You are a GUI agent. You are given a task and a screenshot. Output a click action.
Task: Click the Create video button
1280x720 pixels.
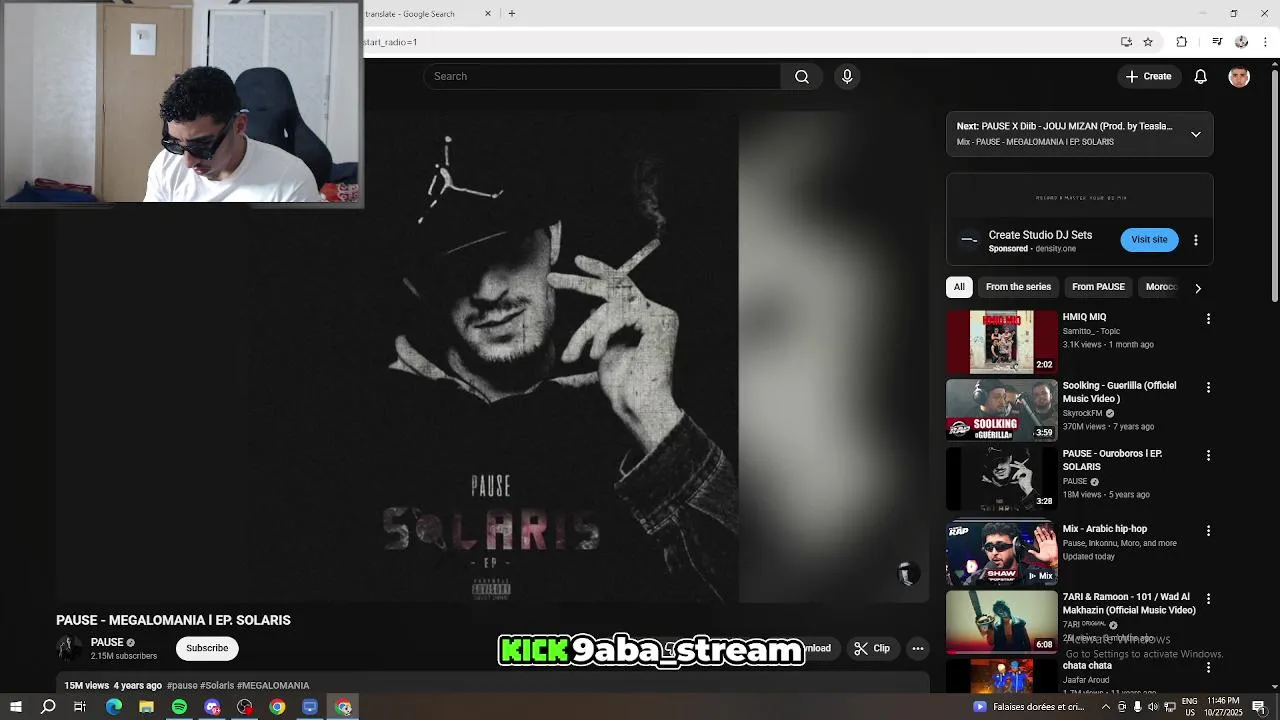pos(1148,77)
